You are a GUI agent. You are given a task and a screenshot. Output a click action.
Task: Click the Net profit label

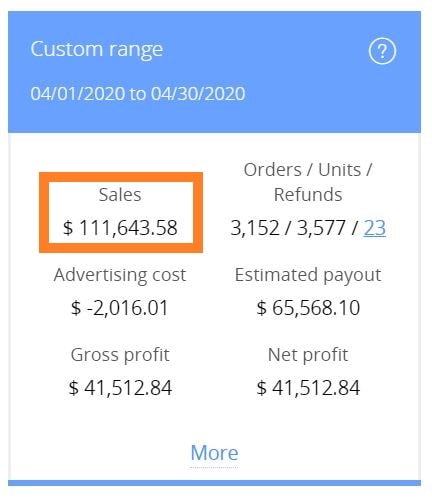(308, 355)
